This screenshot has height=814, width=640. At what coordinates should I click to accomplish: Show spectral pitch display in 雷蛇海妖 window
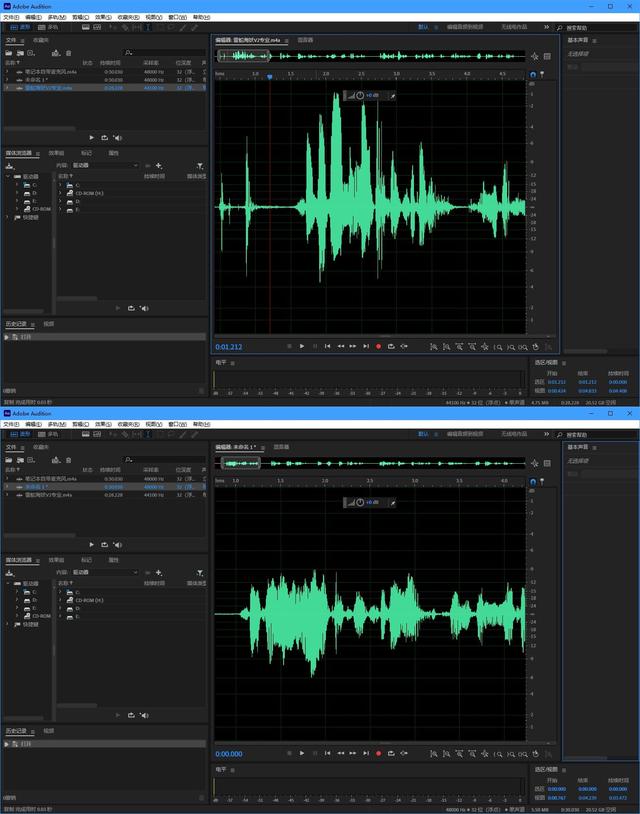(x=97, y=28)
